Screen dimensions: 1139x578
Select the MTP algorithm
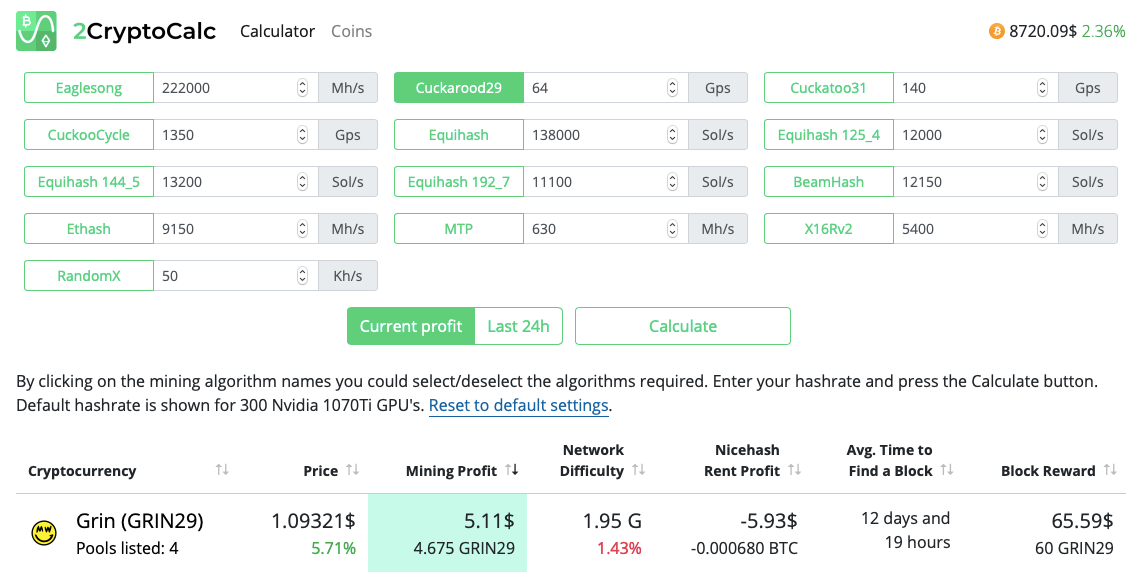pos(458,229)
